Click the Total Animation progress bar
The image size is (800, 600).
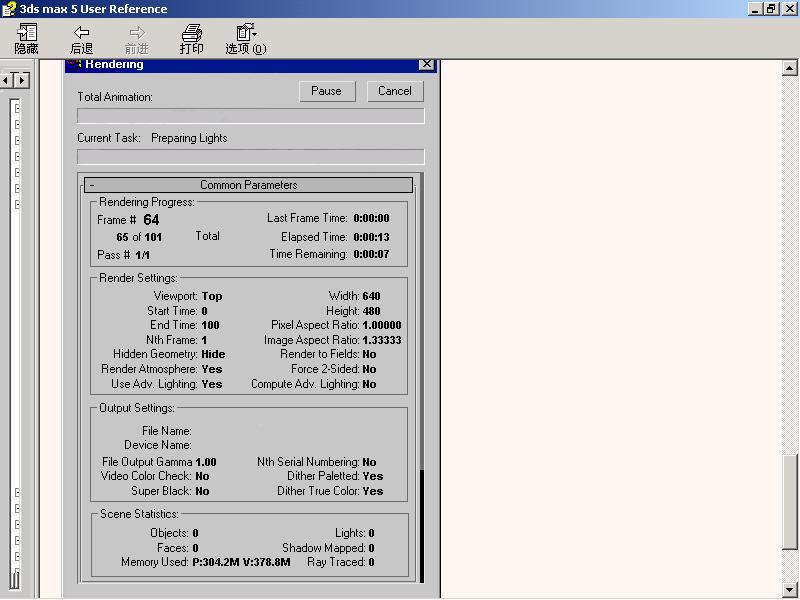tap(251, 116)
